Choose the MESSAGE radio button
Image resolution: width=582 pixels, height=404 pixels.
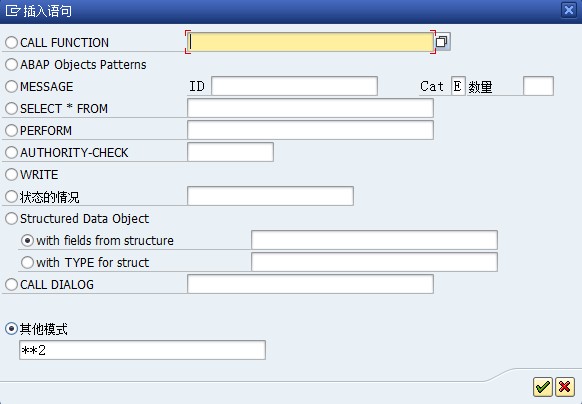click(x=12, y=86)
